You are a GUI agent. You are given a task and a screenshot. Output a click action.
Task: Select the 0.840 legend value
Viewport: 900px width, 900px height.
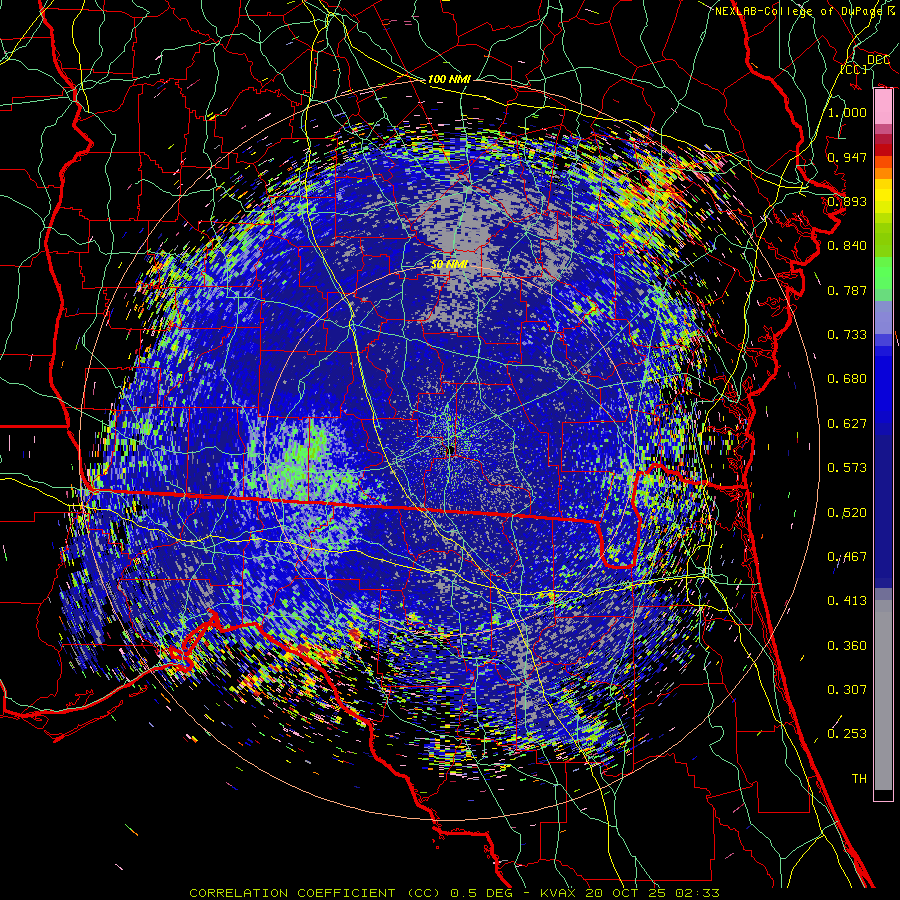(847, 246)
